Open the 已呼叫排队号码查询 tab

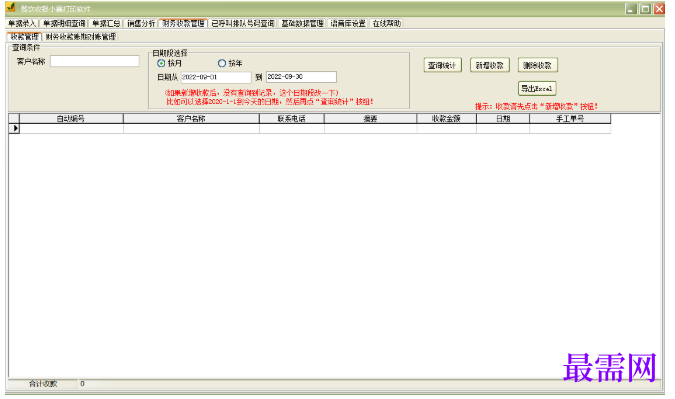[243, 23]
